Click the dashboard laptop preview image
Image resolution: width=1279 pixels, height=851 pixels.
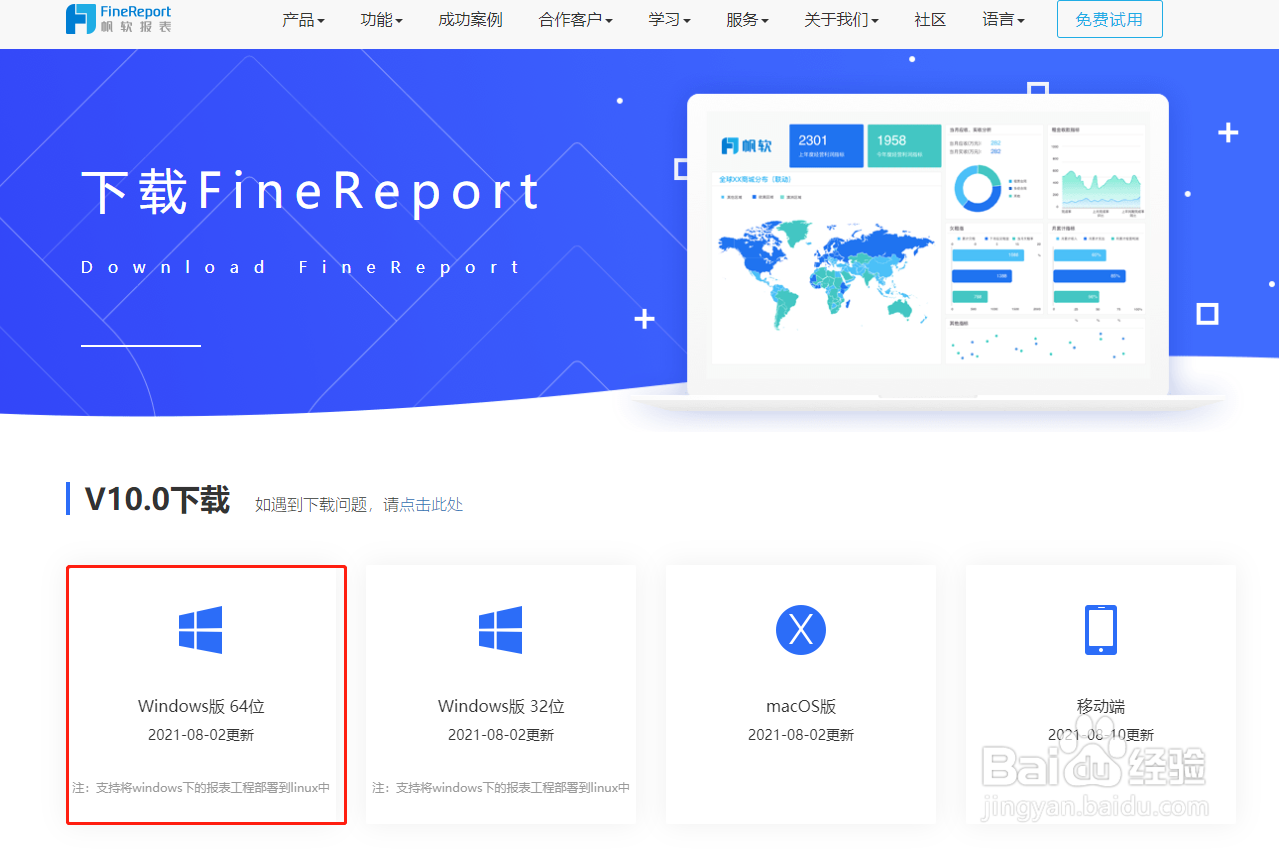(x=927, y=250)
